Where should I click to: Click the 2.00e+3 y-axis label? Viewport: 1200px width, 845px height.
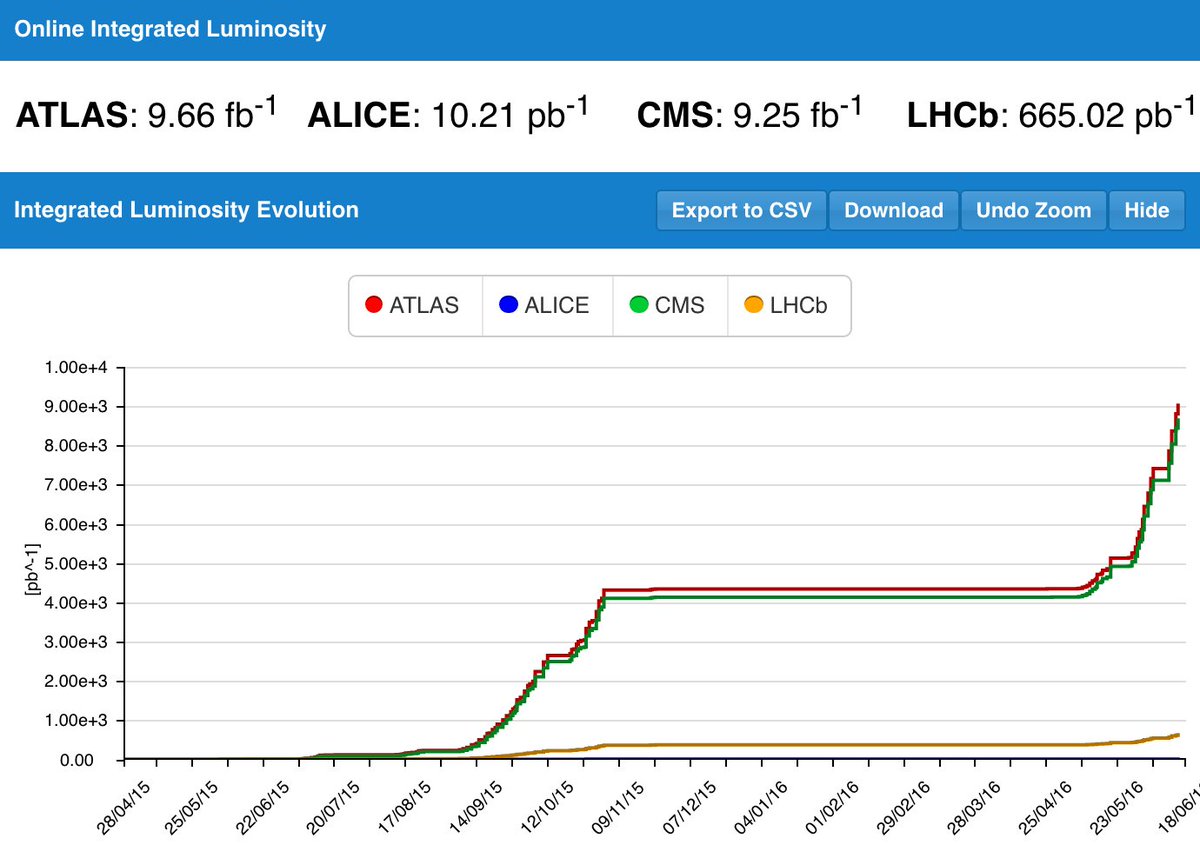tap(75, 682)
